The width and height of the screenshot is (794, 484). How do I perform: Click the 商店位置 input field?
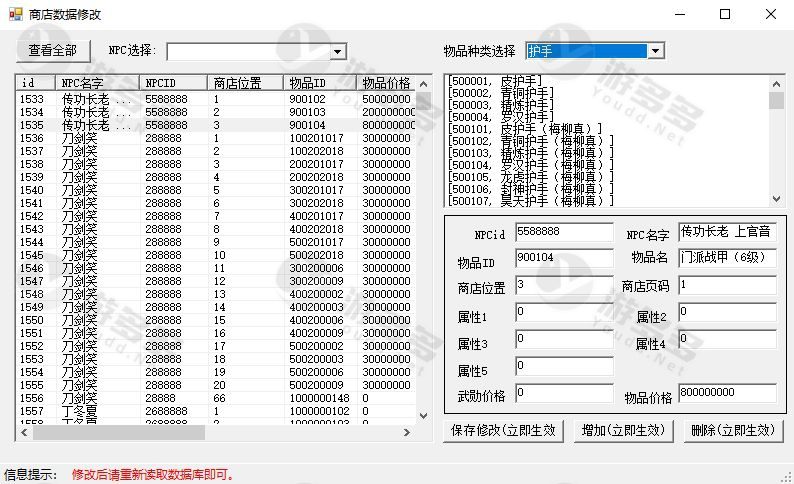[564, 286]
